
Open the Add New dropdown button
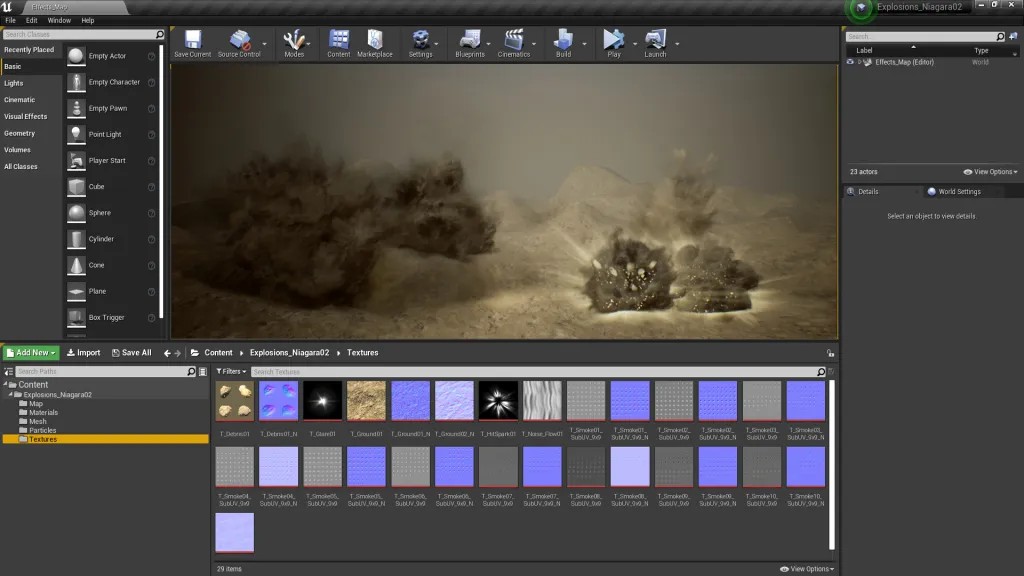pyautogui.click(x=31, y=353)
